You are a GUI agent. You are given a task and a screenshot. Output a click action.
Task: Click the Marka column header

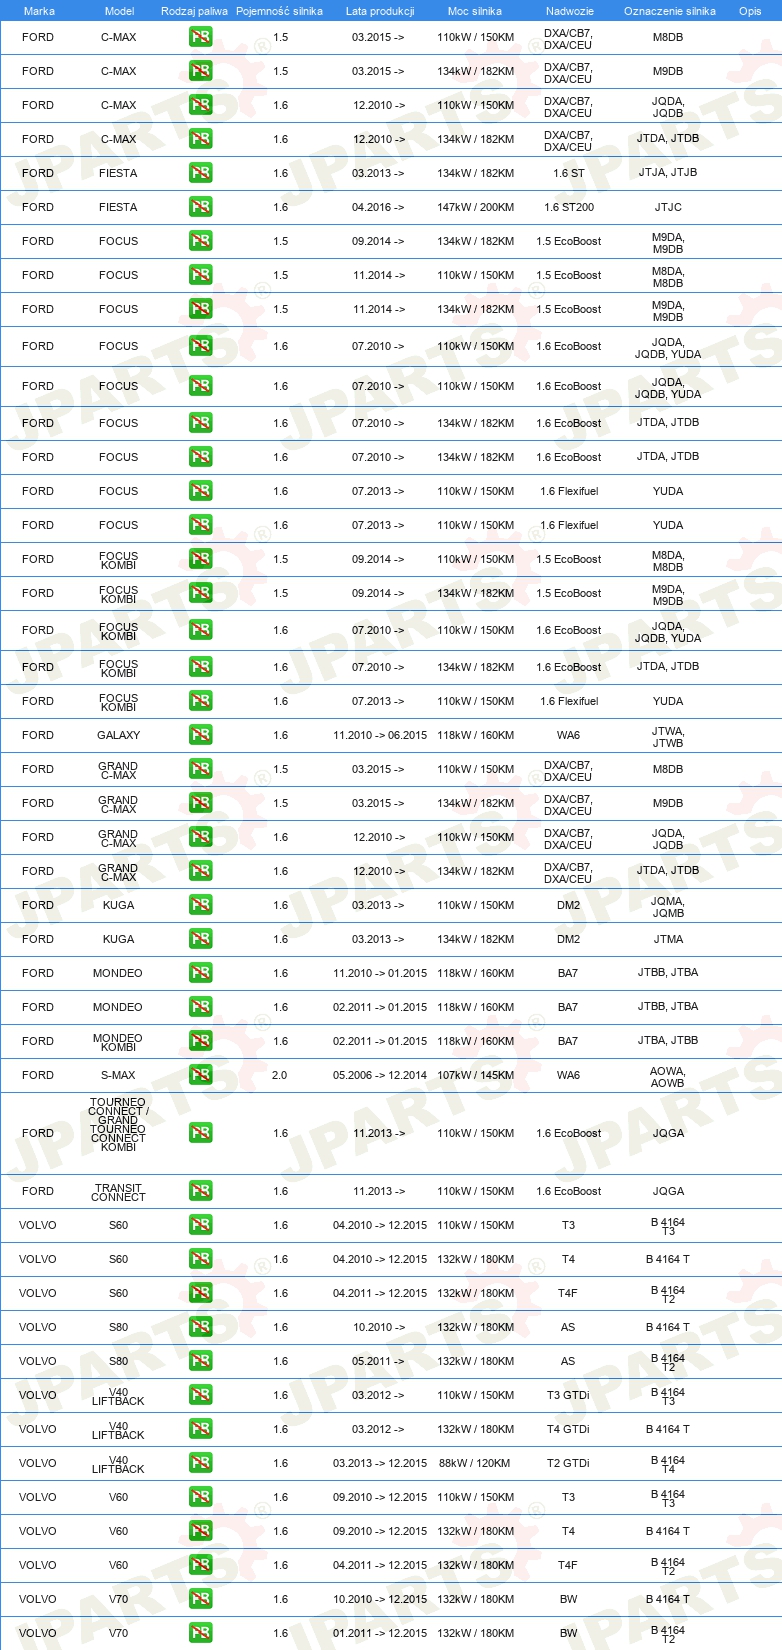tap(39, 11)
